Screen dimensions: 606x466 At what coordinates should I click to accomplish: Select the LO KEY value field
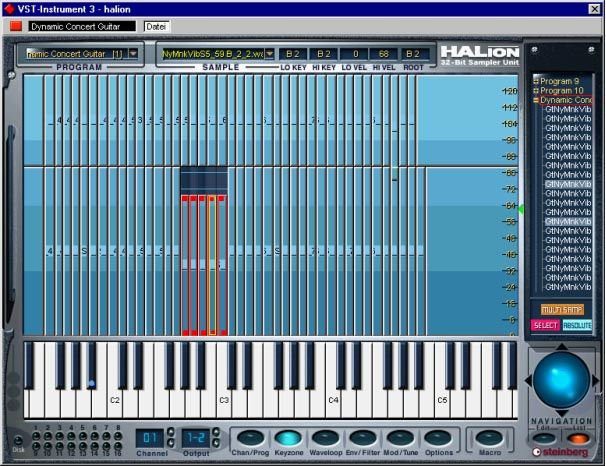pos(293,54)
